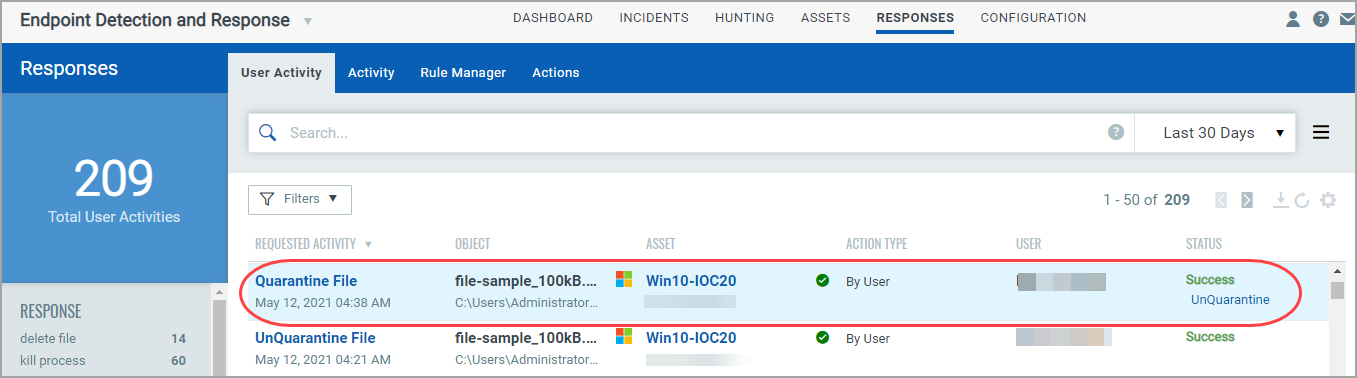Open the Last 30 Days date range dropdown
The image size is (1357, 378).
pyautogui.click(x=1215, y=133)
